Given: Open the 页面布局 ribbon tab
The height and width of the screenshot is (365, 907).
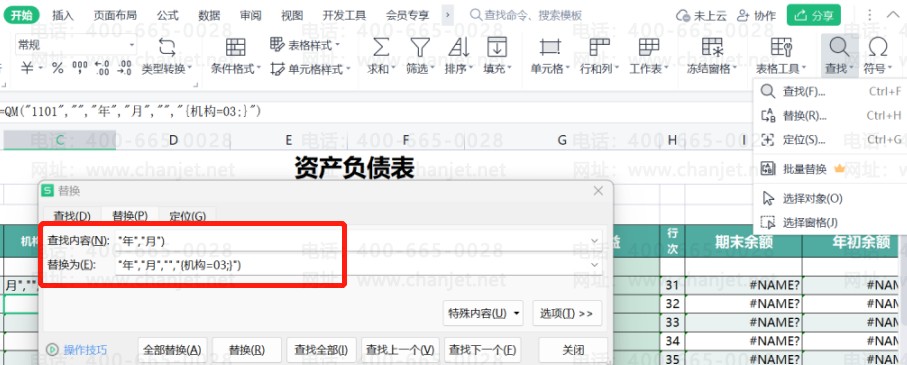Looking at the screenshot, I should (115, 15).
